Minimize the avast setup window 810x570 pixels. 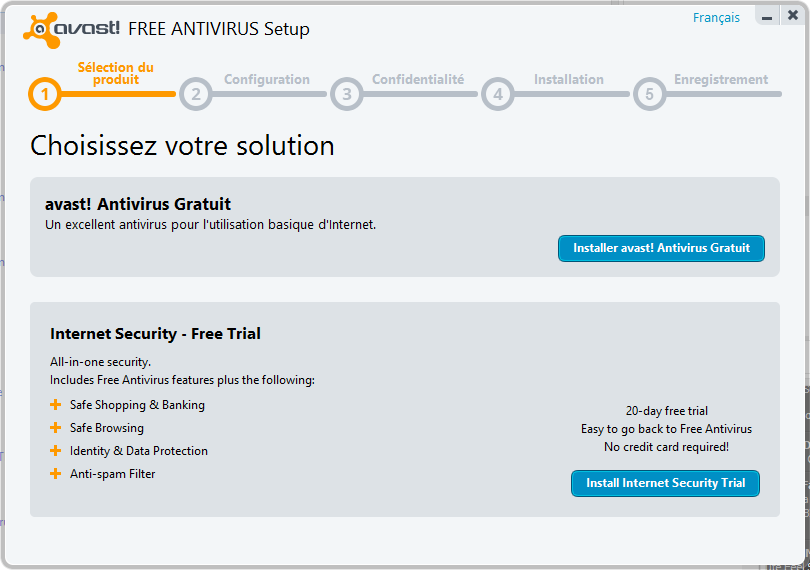tap(767, 18)
